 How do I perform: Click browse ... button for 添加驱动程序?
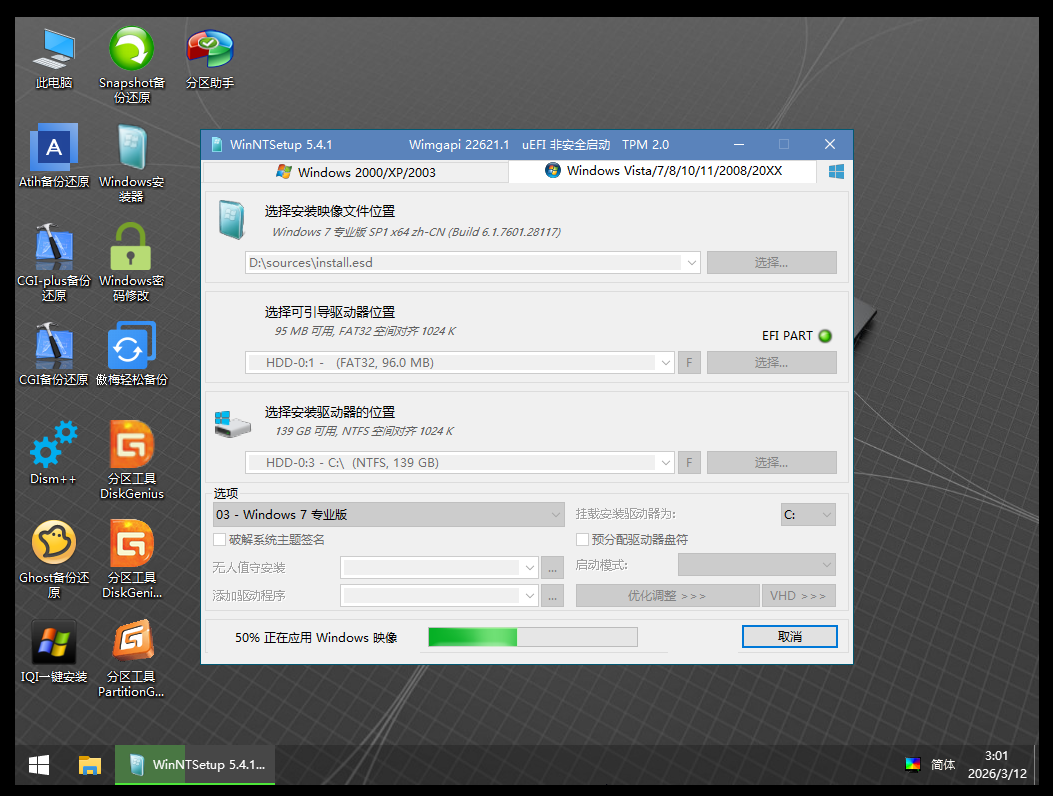[552, 596]
